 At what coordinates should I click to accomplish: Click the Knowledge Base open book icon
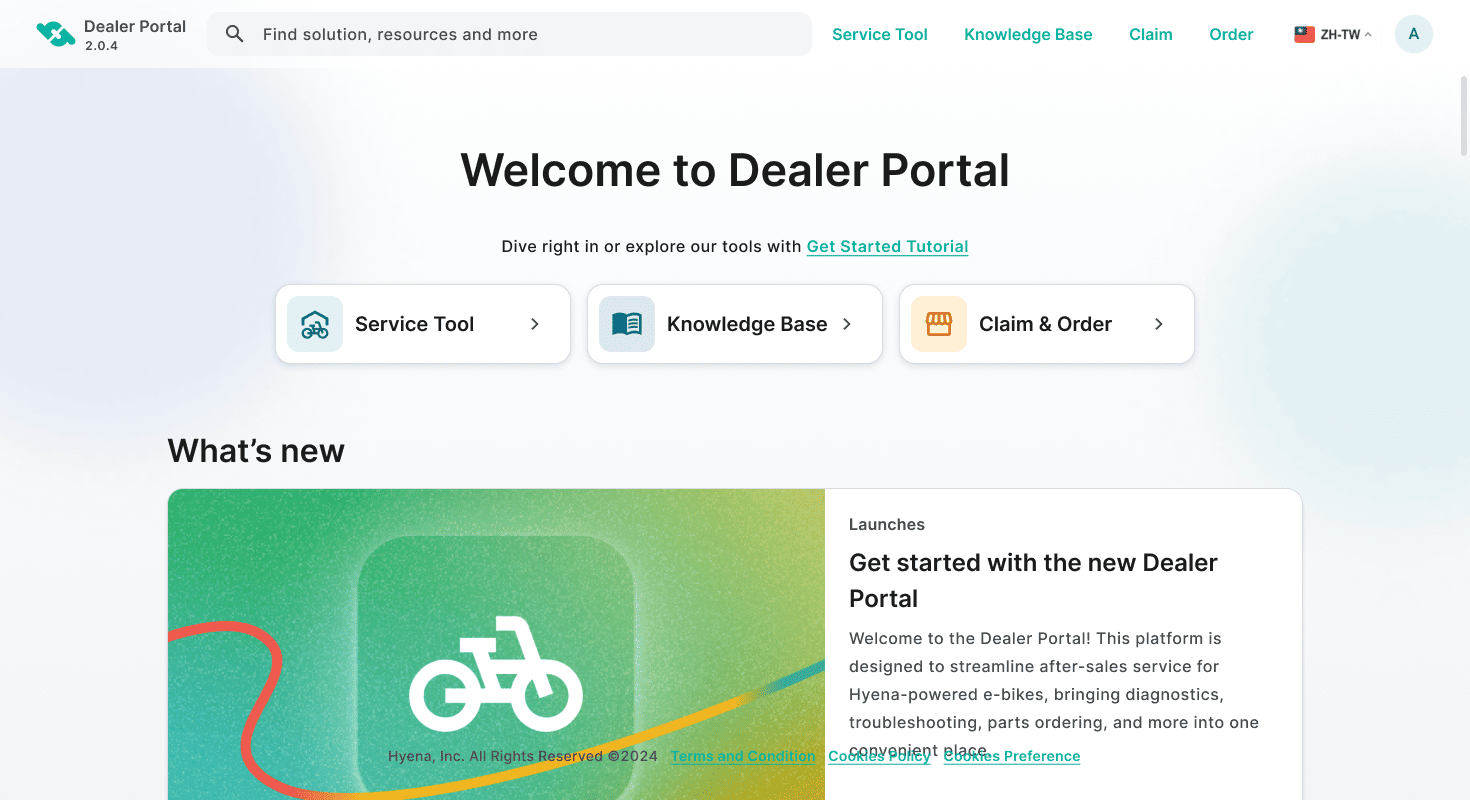(627, 324)
